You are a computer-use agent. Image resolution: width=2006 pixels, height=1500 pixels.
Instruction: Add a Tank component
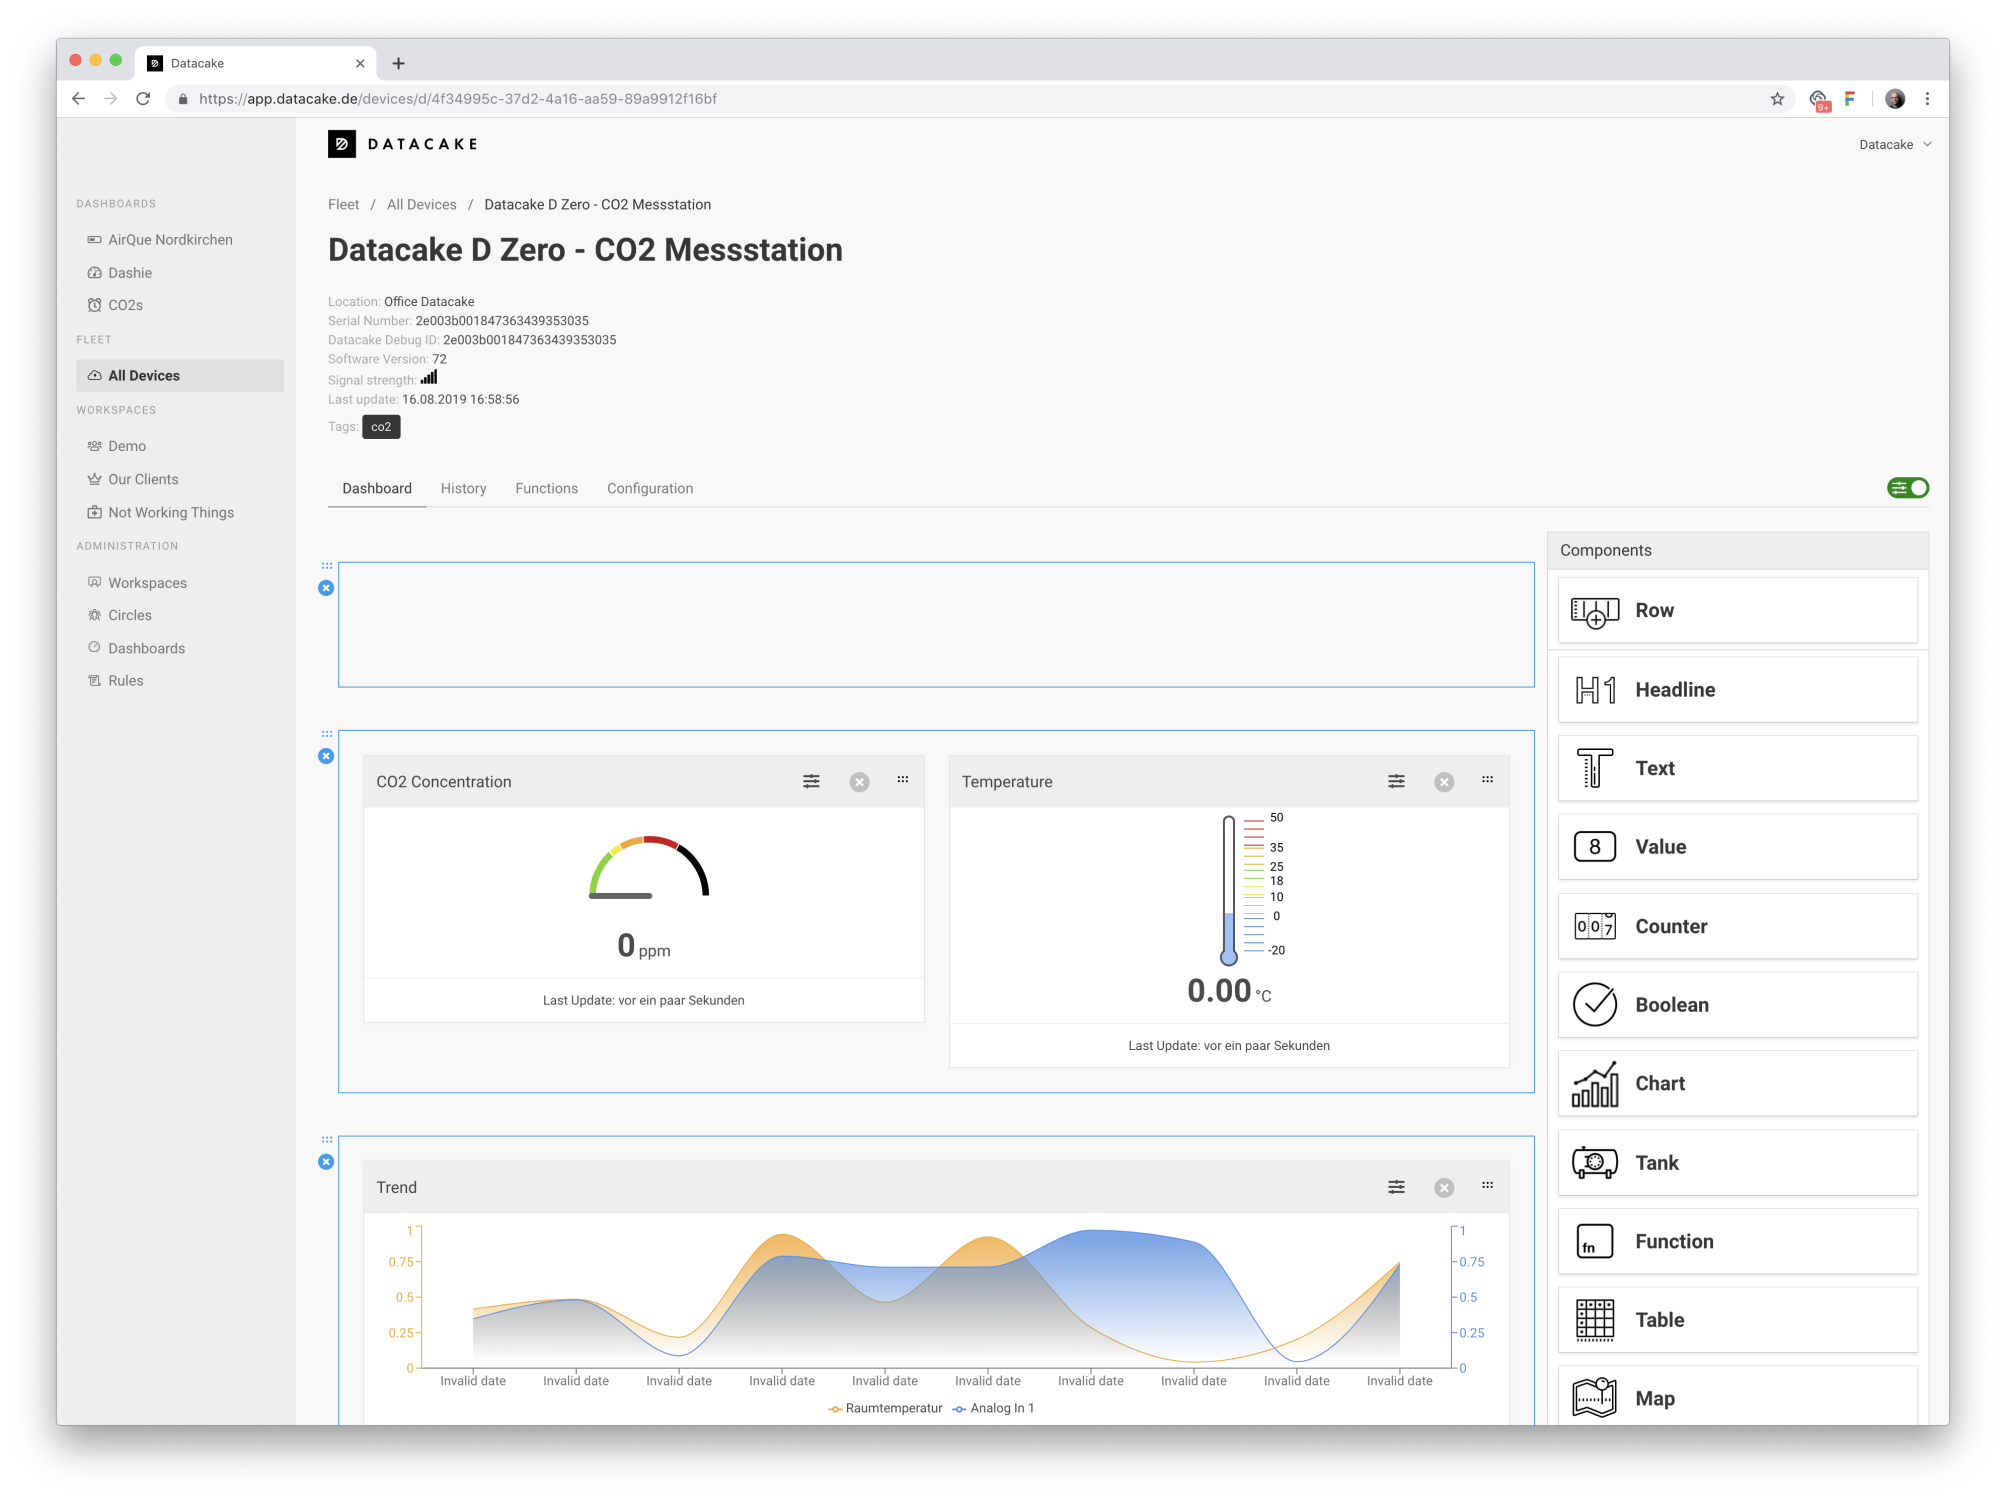tap(1737, 1162)
